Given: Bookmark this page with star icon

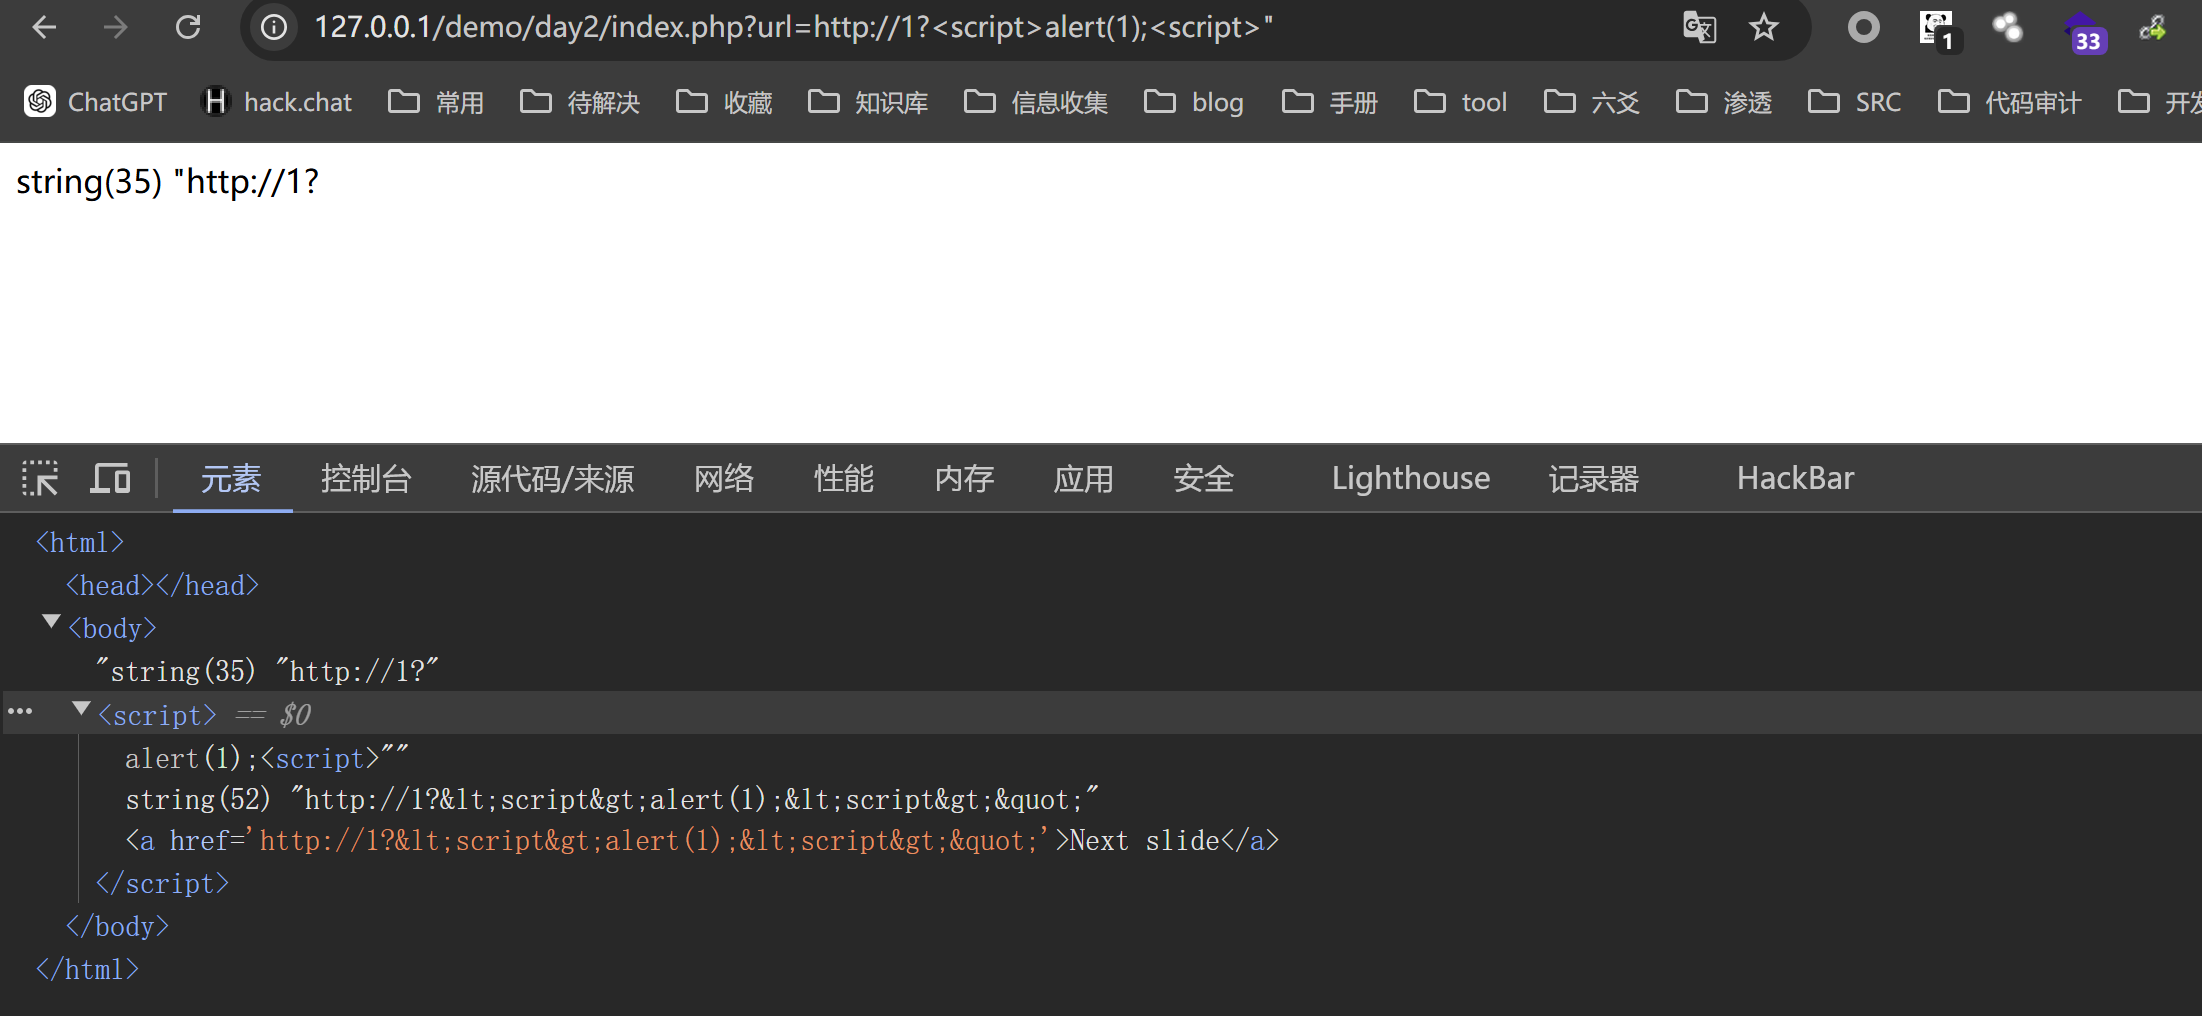Looking at the screenshot, I should coord(1764,28).
